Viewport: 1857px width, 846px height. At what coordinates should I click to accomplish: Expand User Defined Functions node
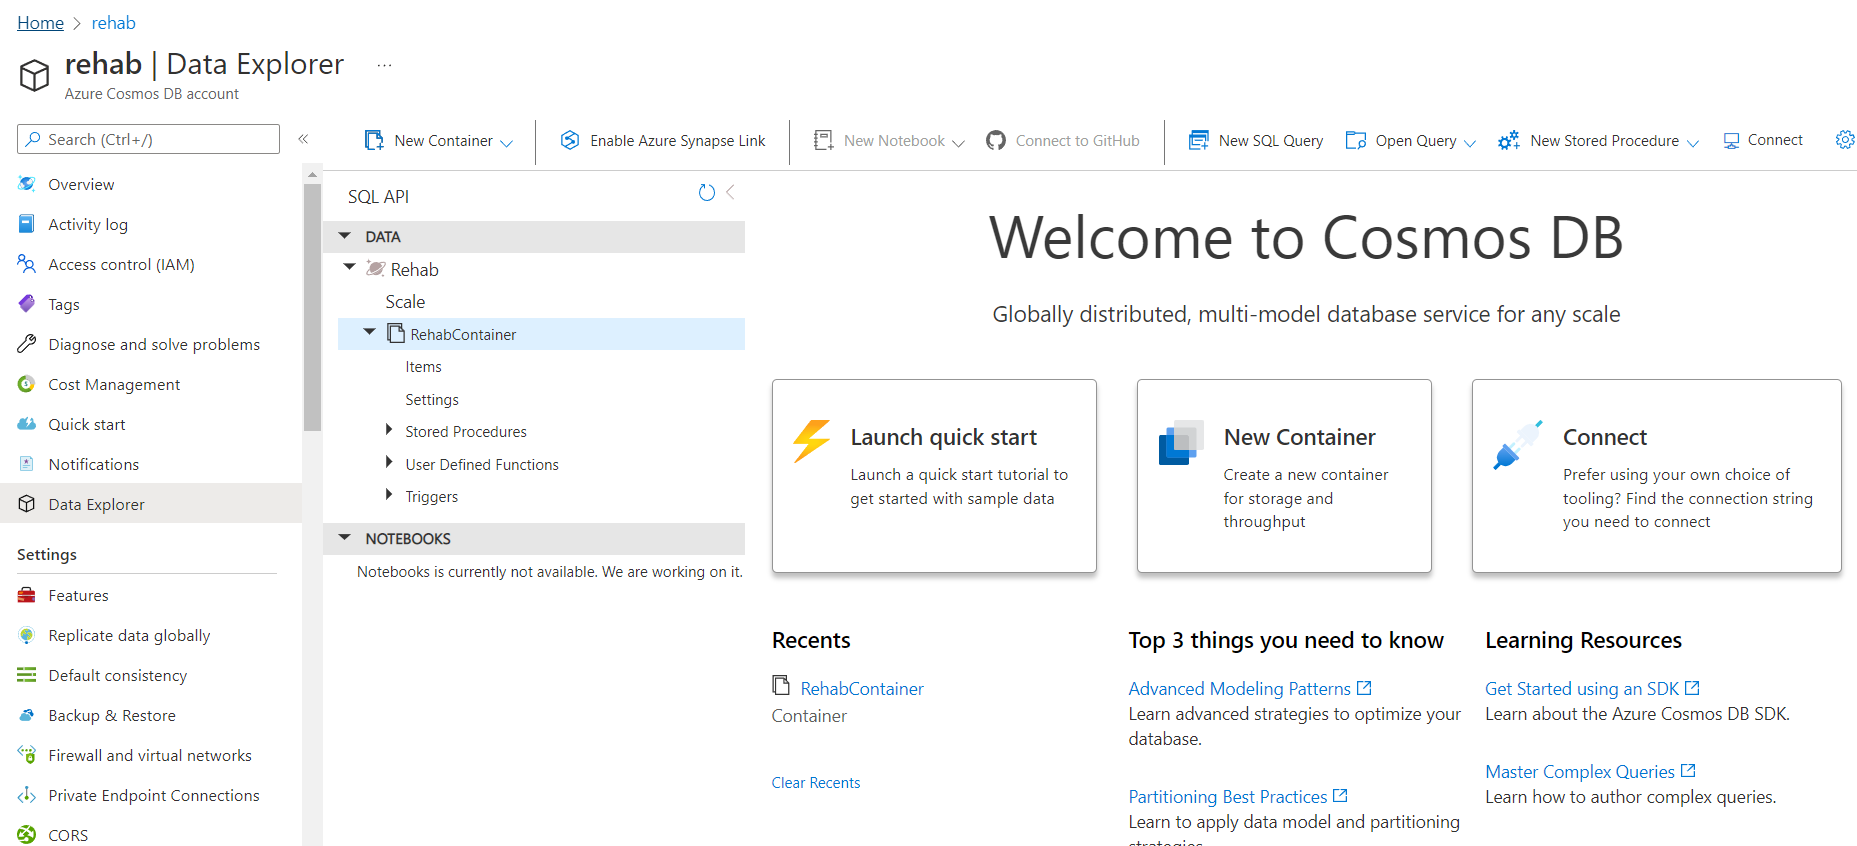[389, 462]
